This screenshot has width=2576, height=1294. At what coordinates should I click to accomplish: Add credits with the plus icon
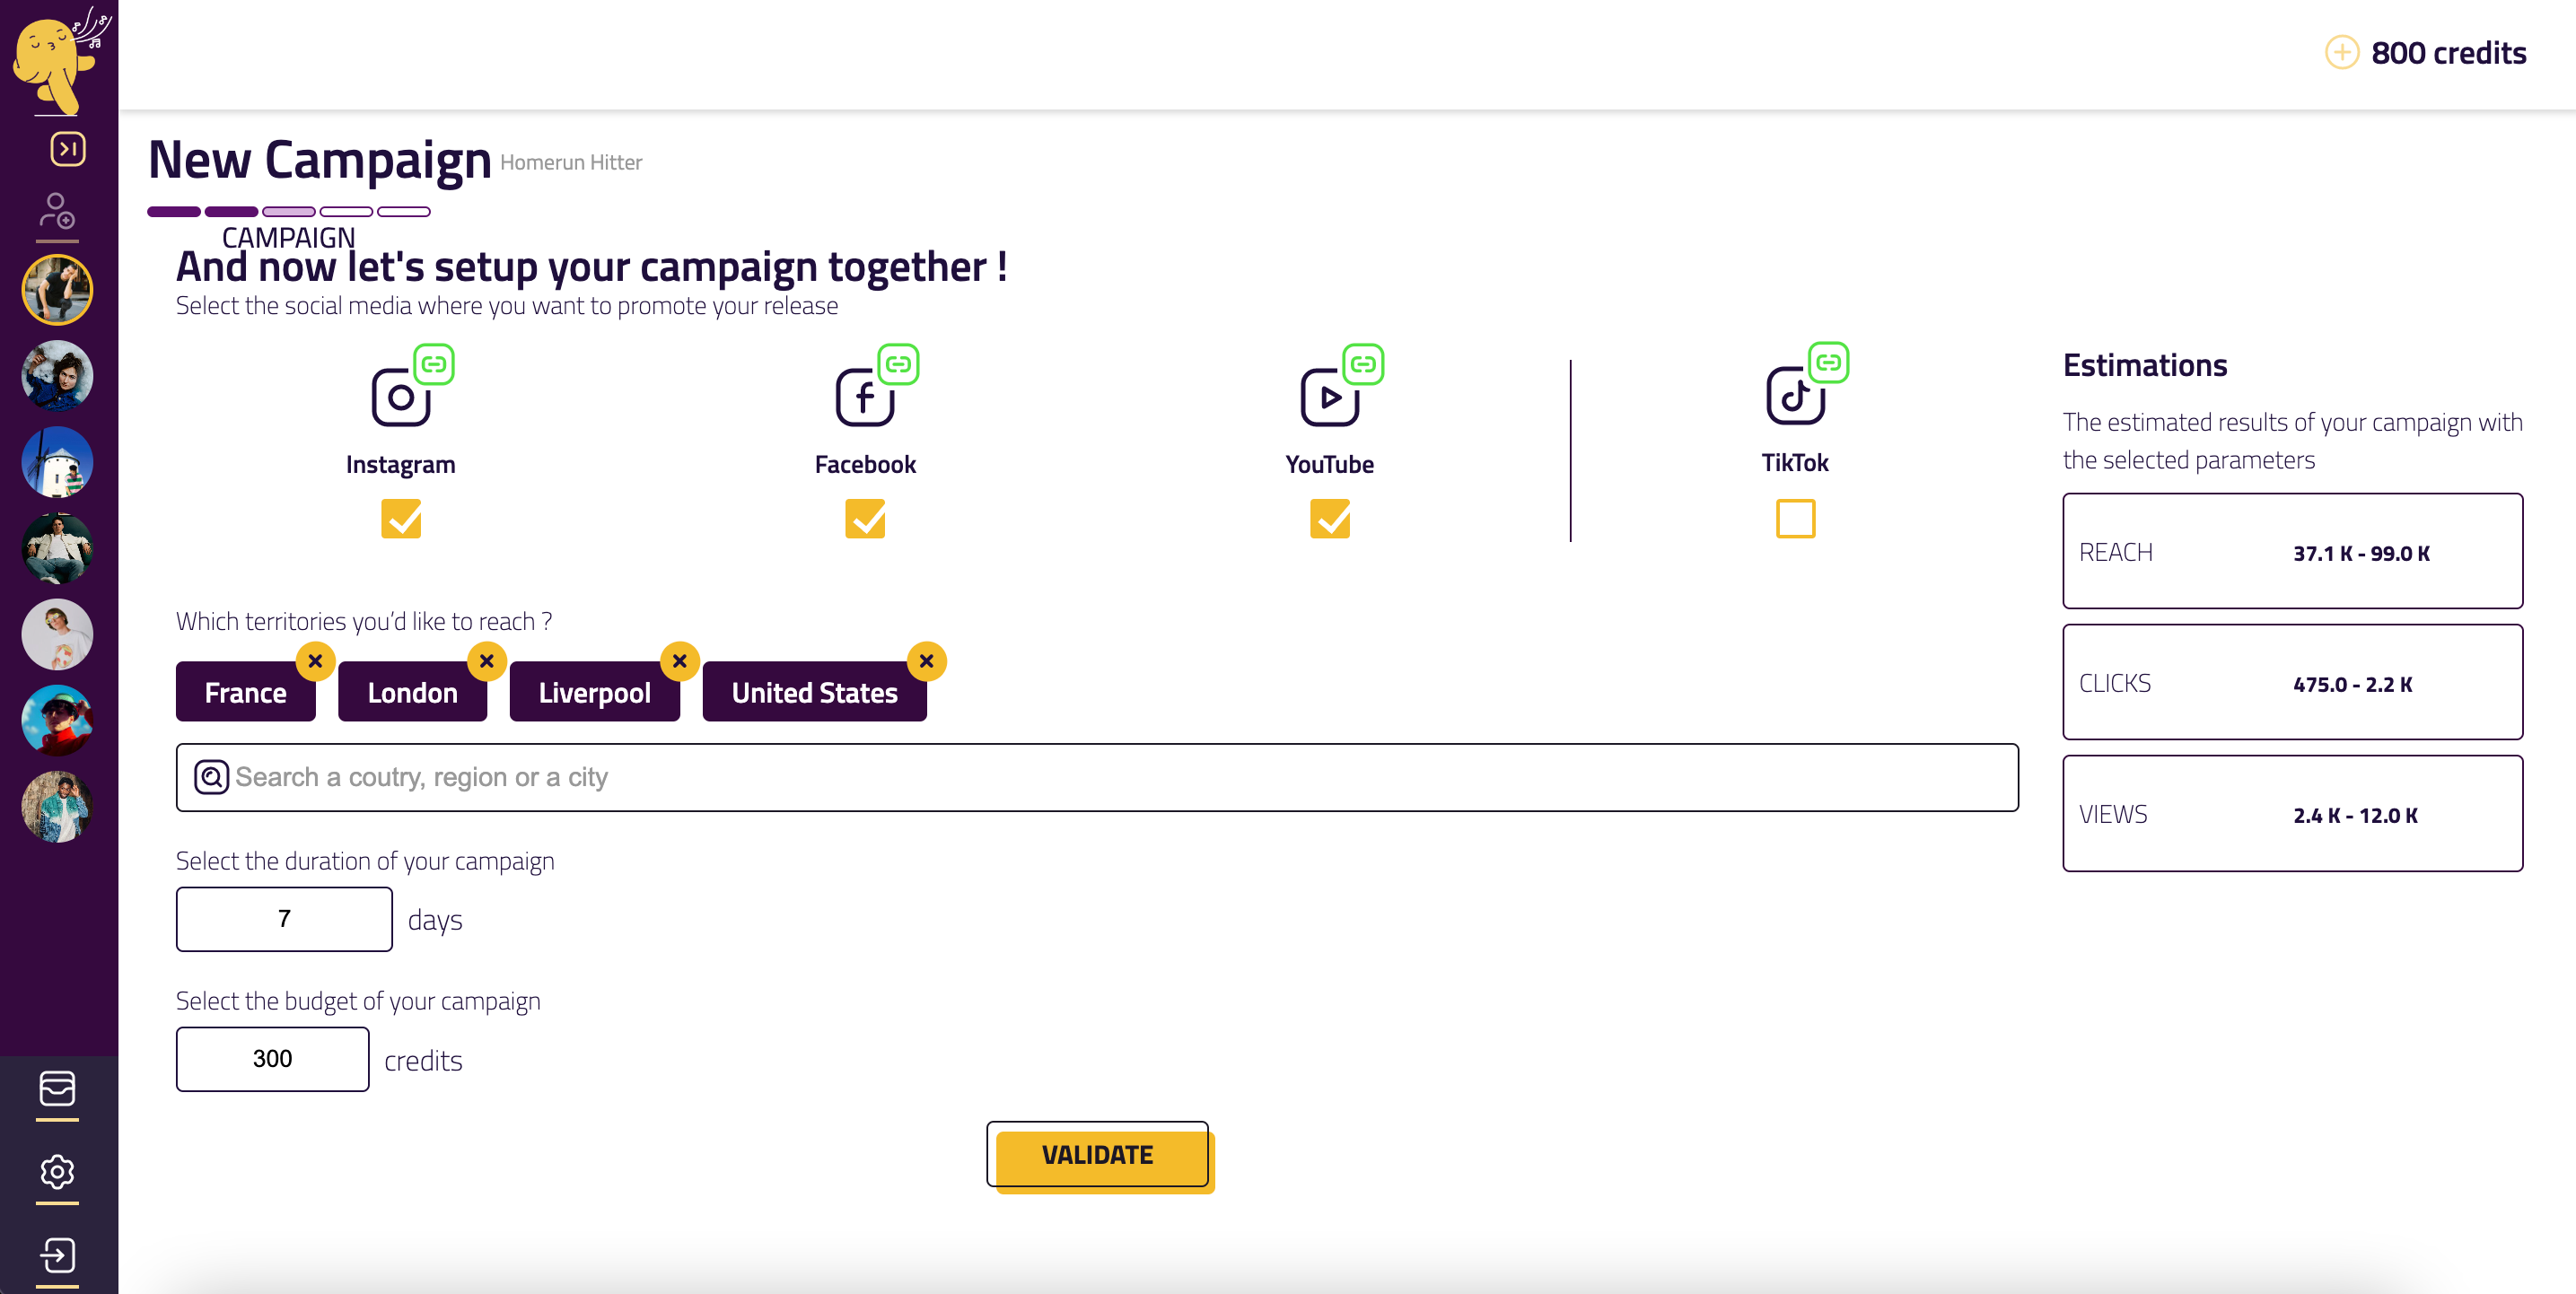click(x=2341, y=52)
